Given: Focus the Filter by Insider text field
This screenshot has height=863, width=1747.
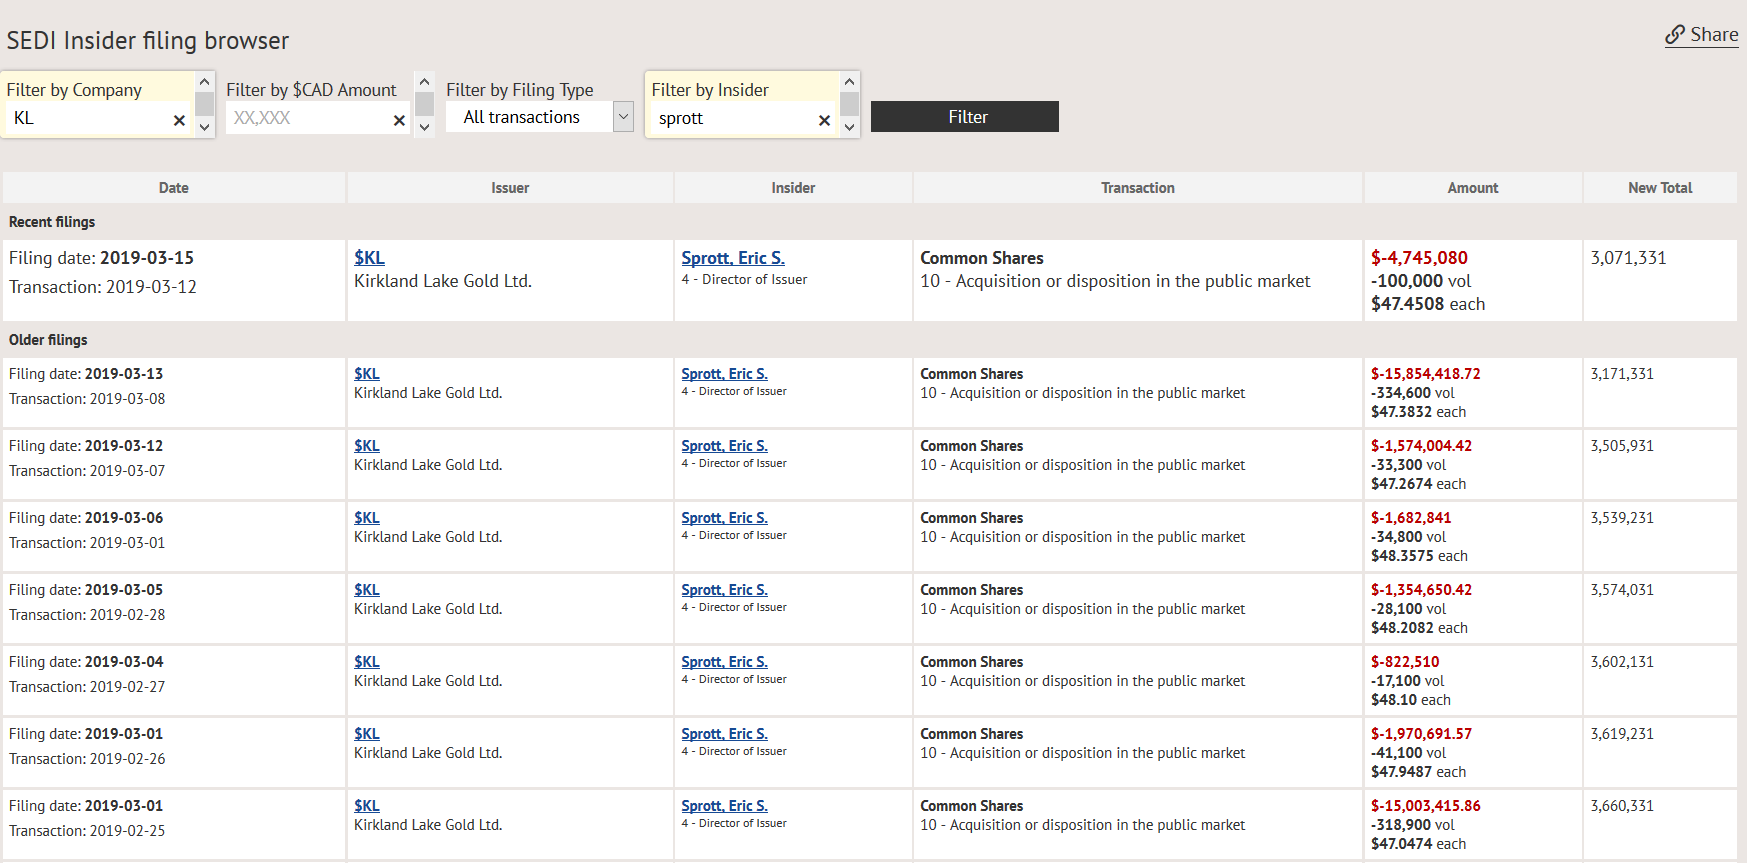Looking at the screenshot, I should pos(735,118).
